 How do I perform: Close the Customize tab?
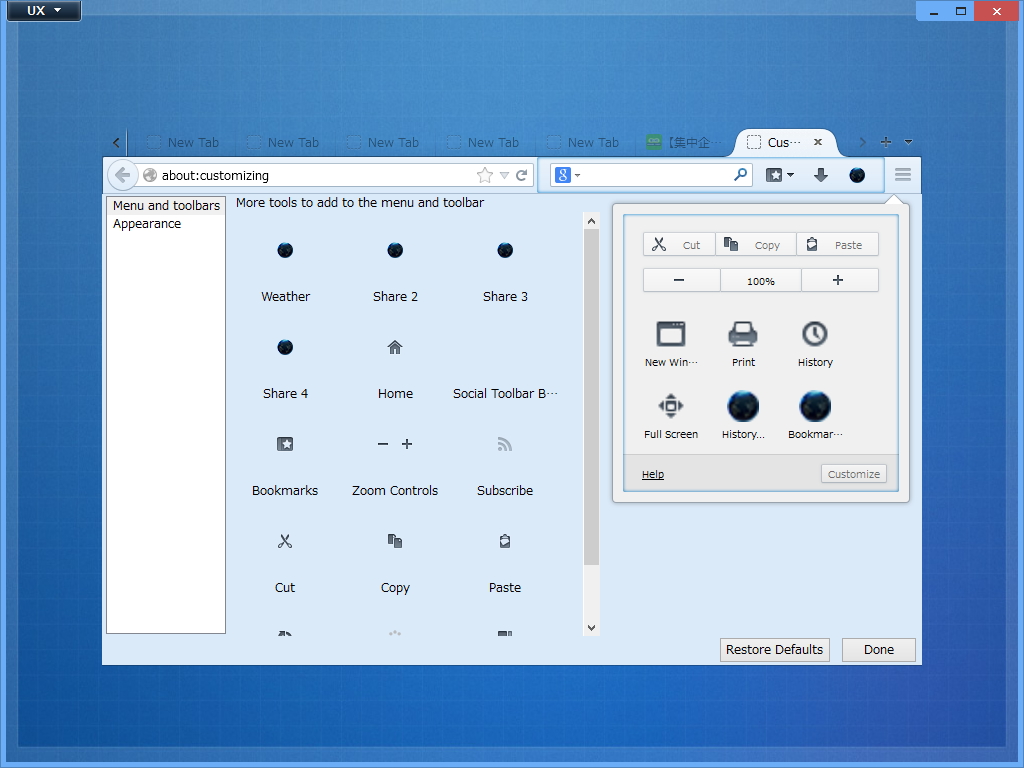coord(818,142)
